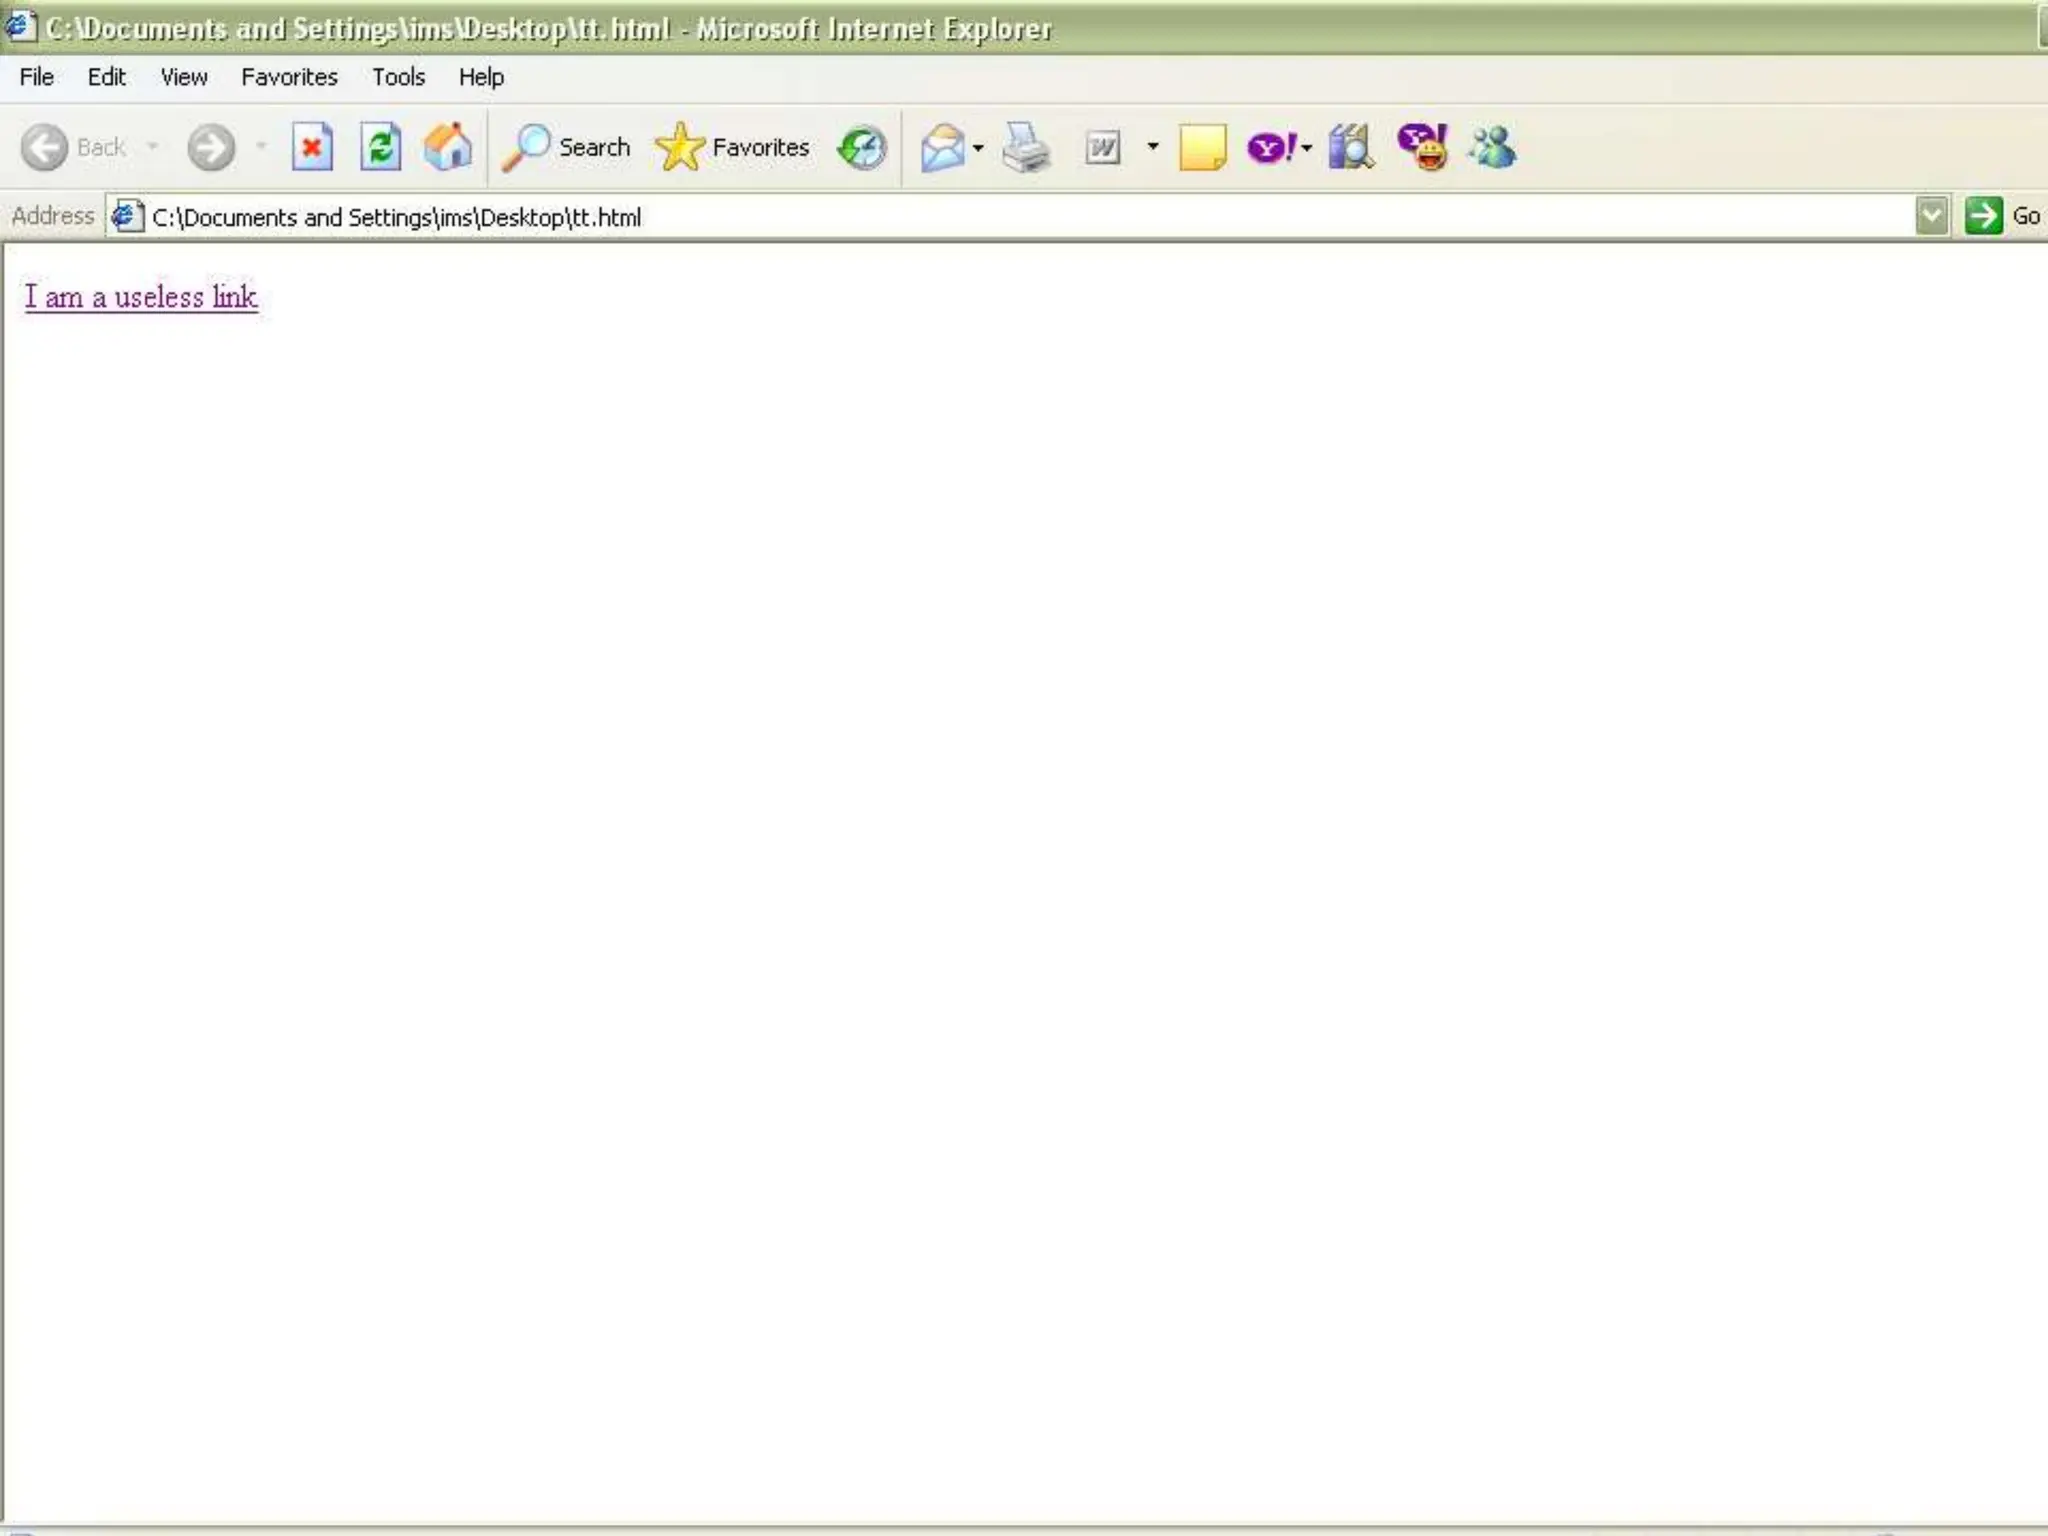Screen dimensions: 2048x1536
Task: Expand the Edit with Word dropdown arrow
Action: [x=1153, y=147]
